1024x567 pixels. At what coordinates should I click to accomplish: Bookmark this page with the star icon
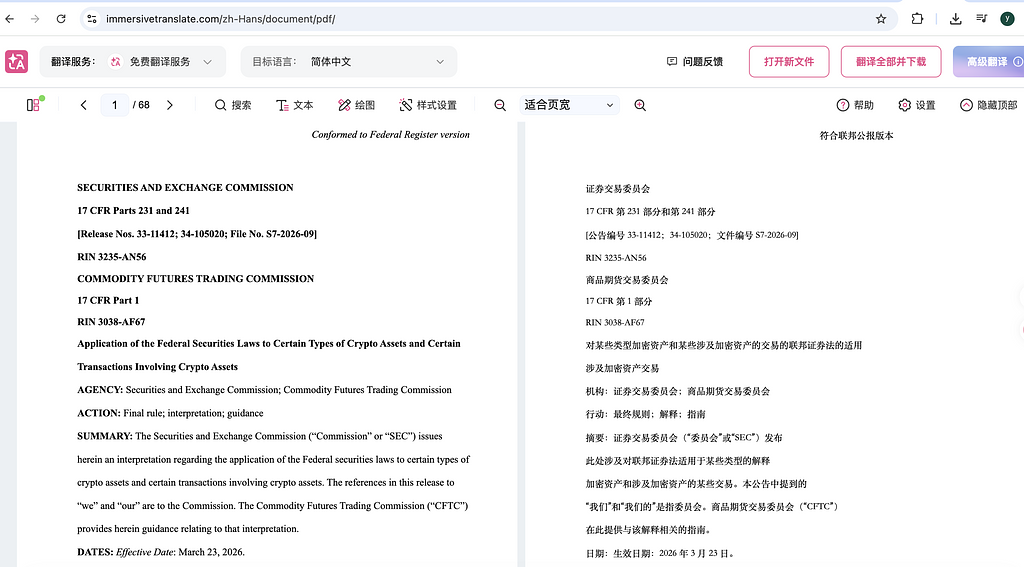coord(881,18)
